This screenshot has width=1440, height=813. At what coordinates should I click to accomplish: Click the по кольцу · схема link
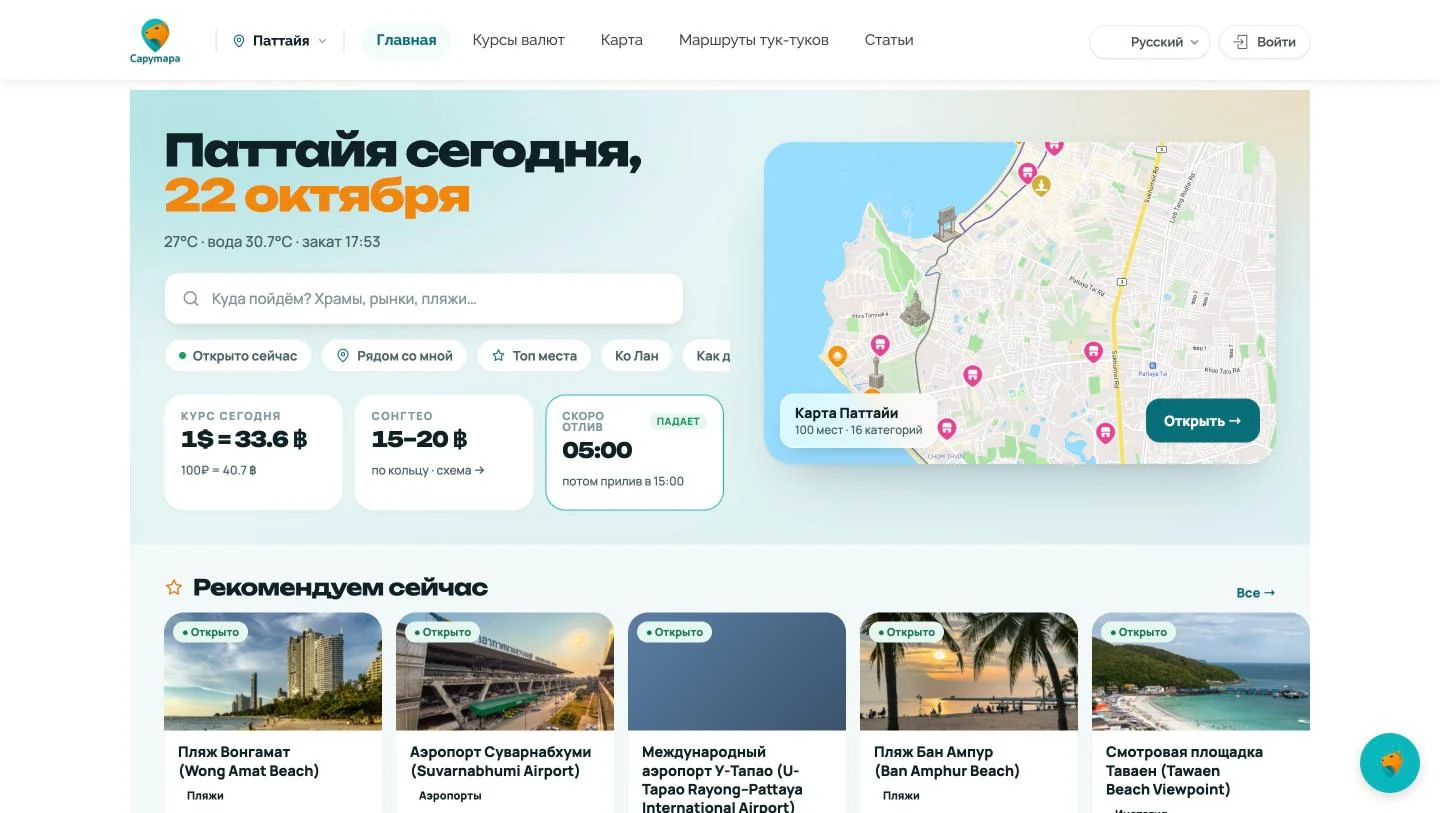(x=428, y=470)
